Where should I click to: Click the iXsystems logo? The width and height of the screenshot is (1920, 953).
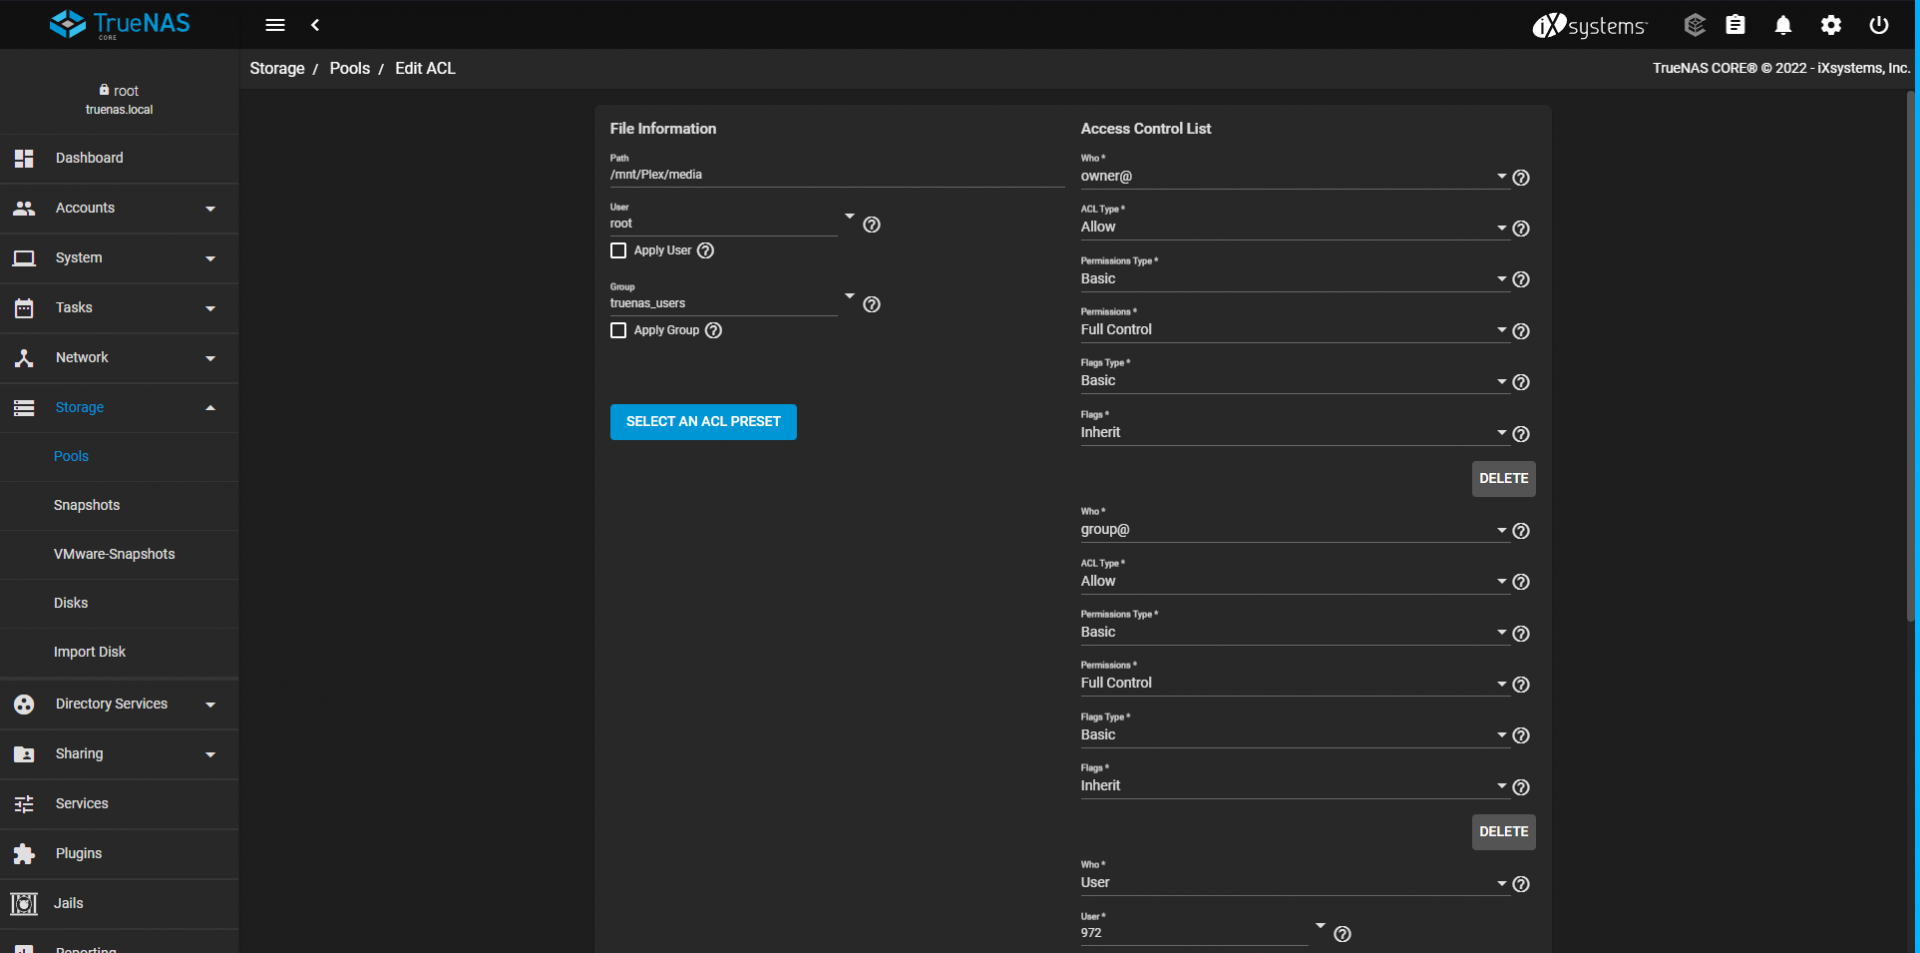point(1589,25)
